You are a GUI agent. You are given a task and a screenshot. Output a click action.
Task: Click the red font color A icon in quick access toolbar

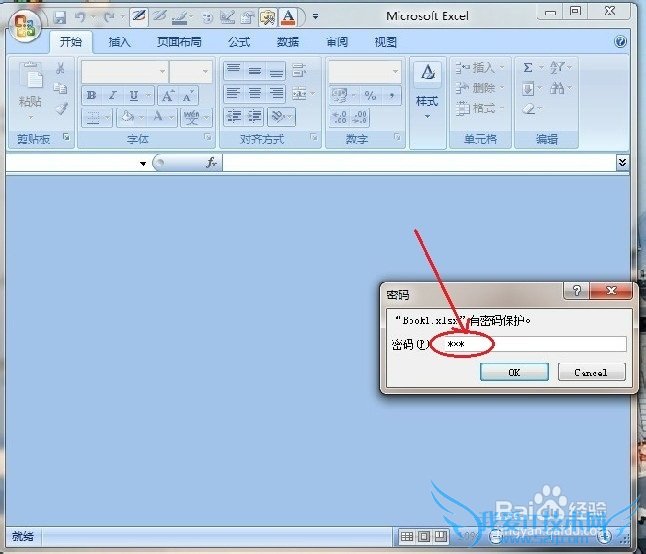pyautogui.click(x=288, y=17)
